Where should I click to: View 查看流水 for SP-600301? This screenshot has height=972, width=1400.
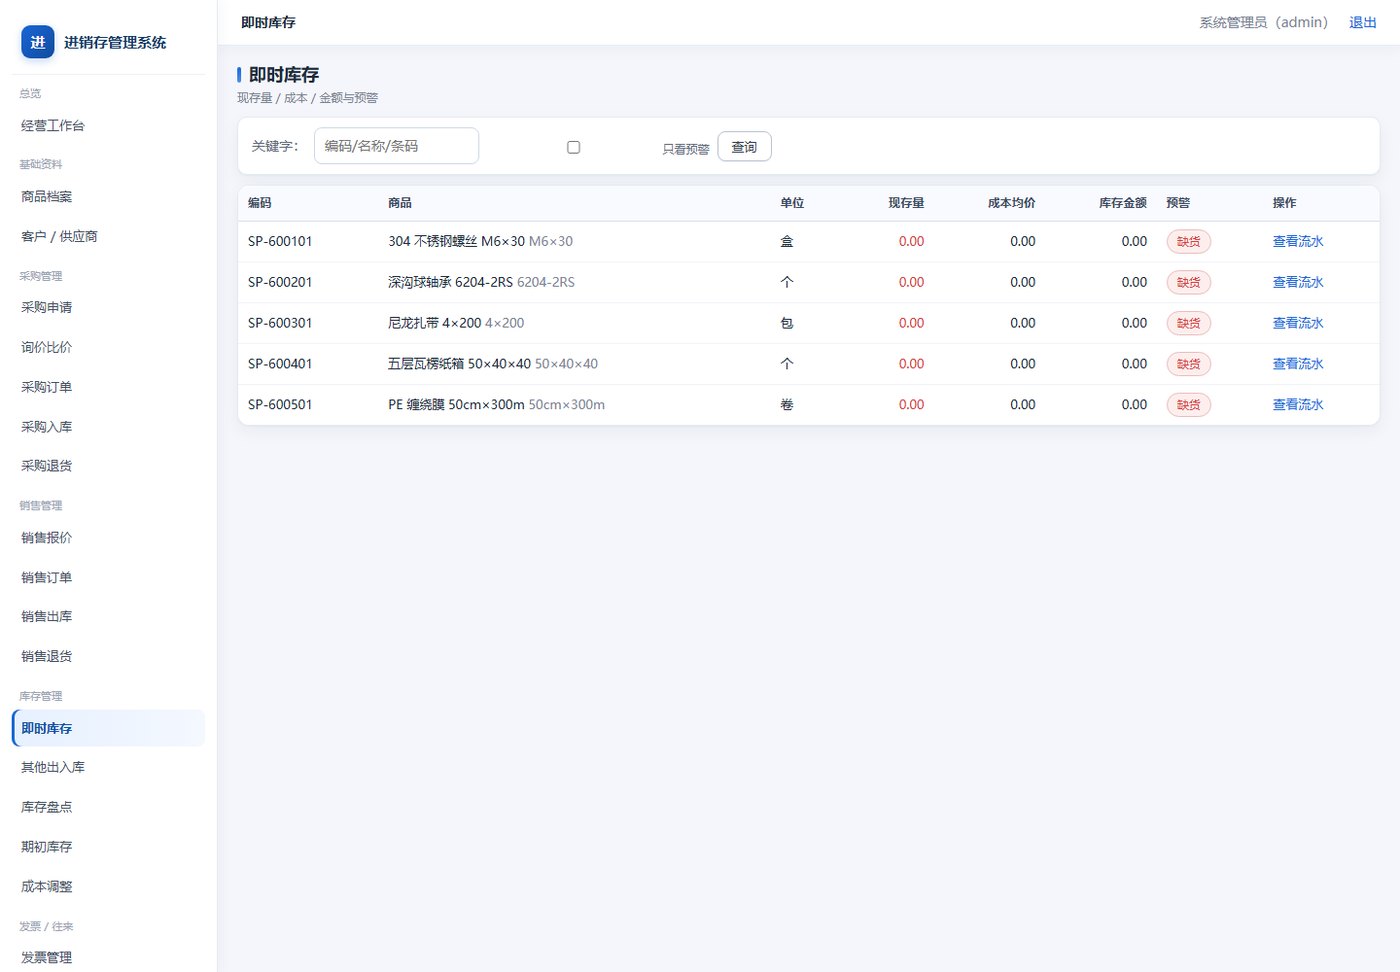click(x=1297, y=323)
